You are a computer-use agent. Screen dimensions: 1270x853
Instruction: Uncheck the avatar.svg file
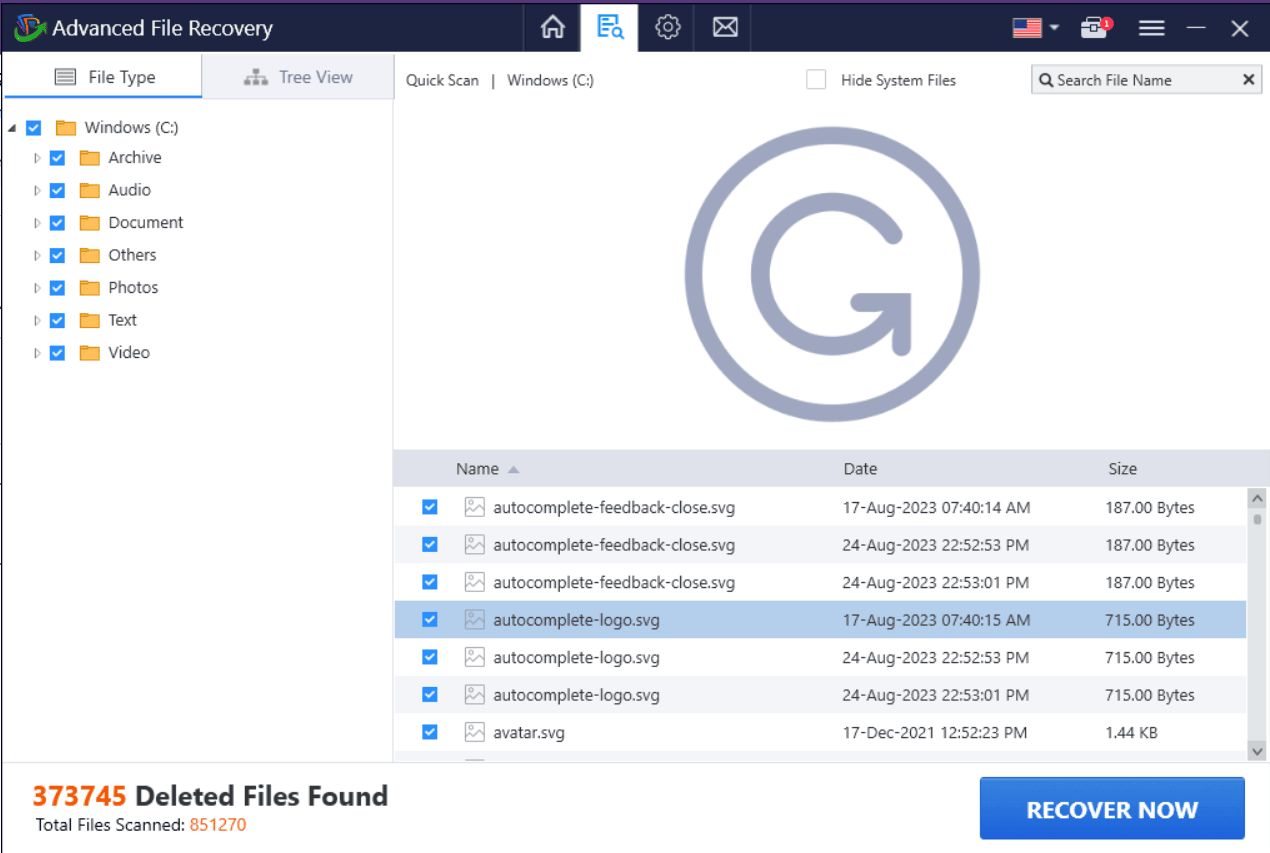(x=429, y=731)
